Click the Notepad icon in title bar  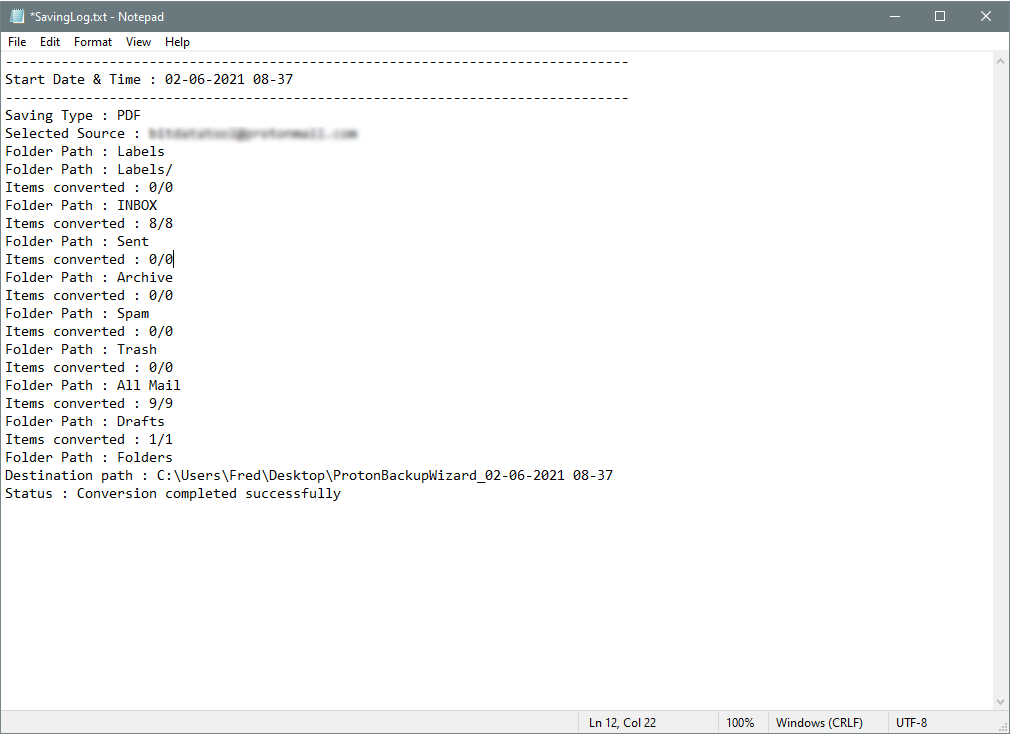17,16
